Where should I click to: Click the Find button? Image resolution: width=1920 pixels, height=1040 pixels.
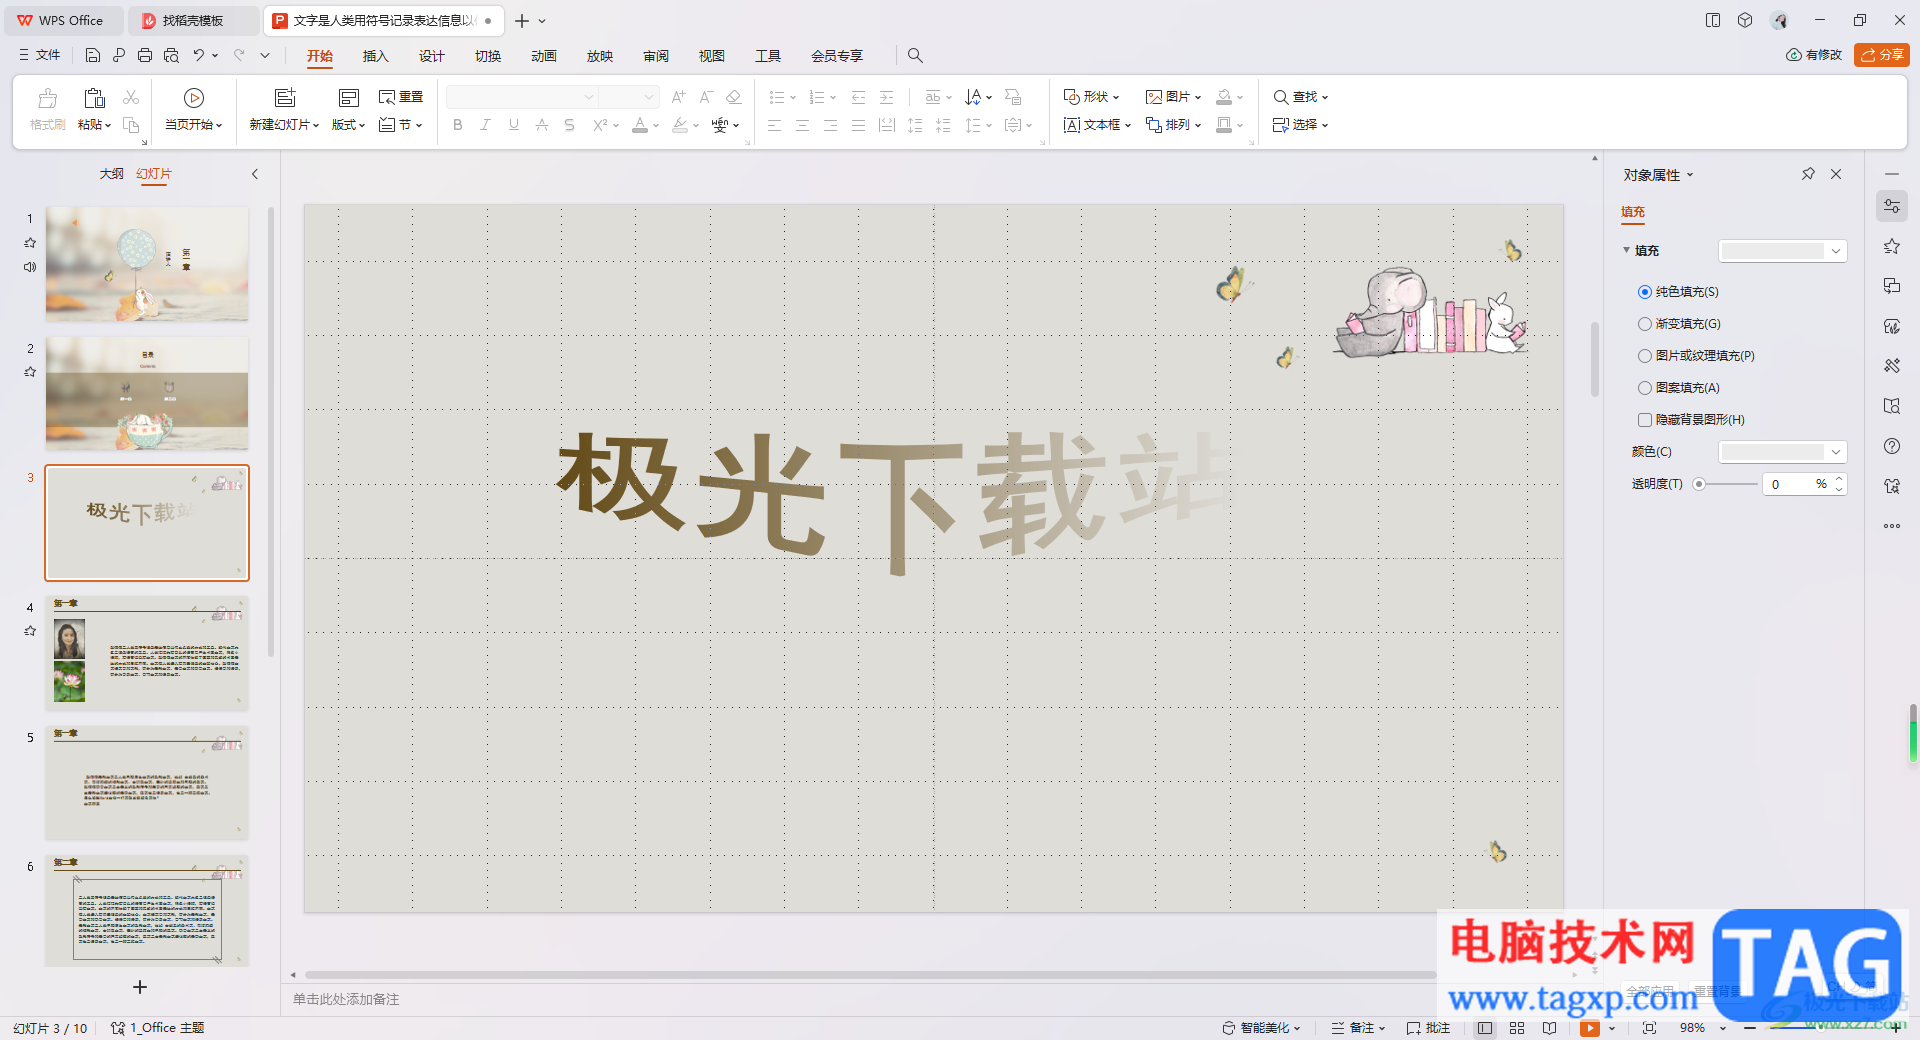tap(1300, 97)
